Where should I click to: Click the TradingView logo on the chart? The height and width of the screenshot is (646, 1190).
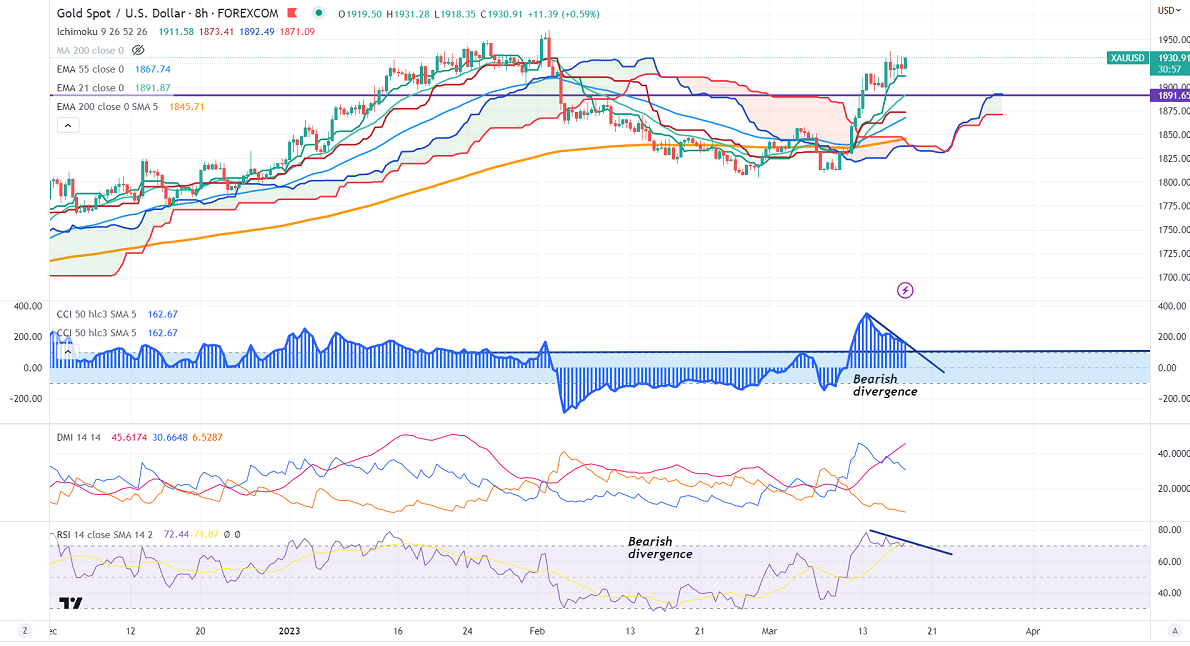point(70,604)
